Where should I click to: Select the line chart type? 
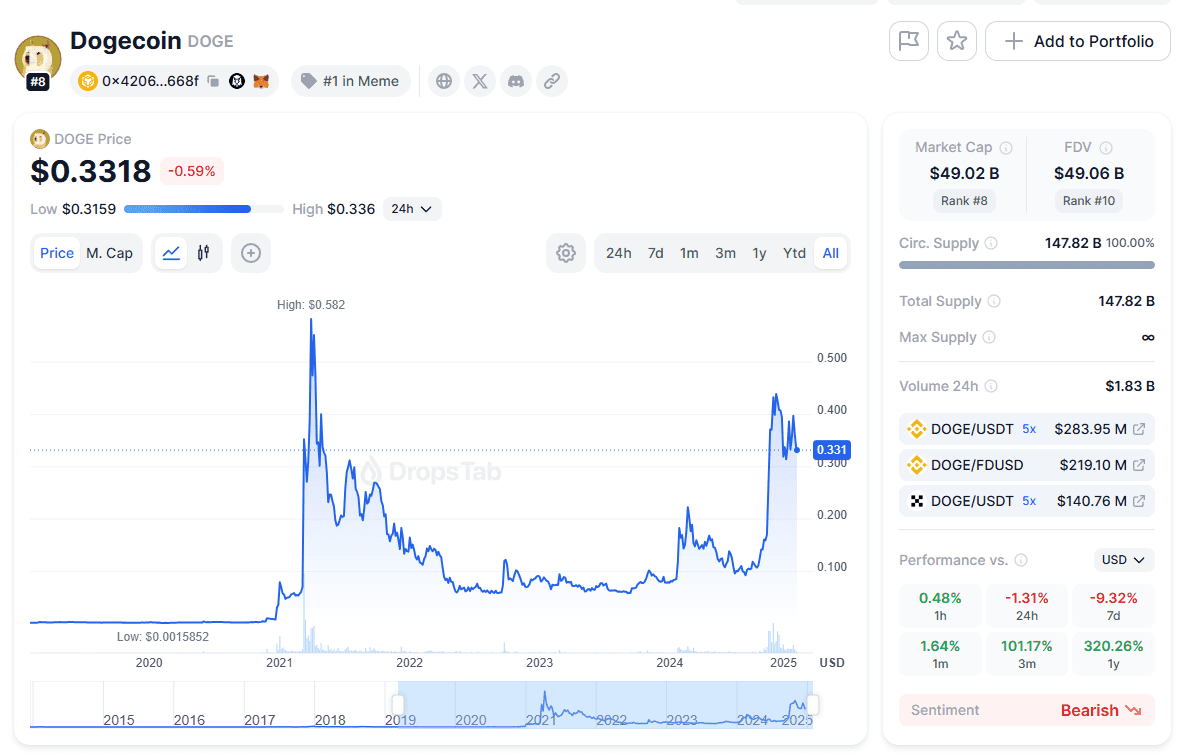pyautogui.click(x=171, y=253)
